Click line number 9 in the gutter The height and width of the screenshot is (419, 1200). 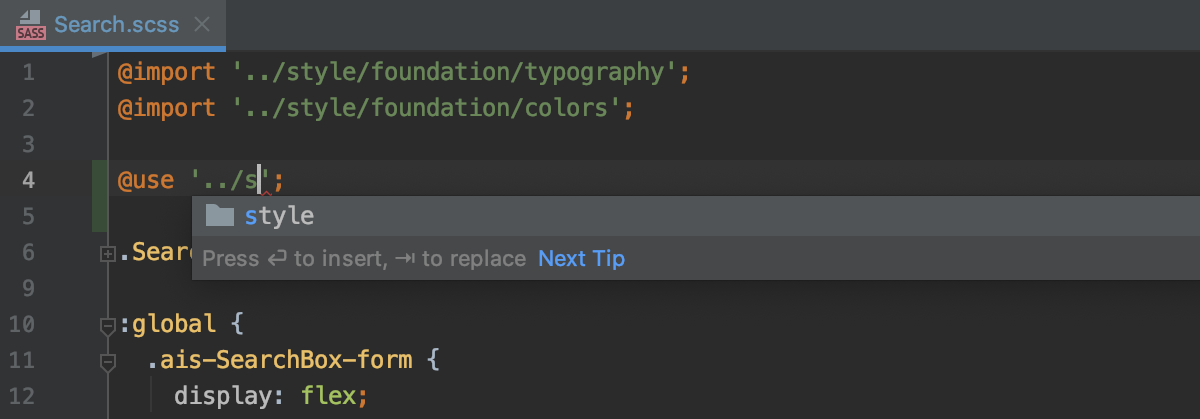(27, 288)
